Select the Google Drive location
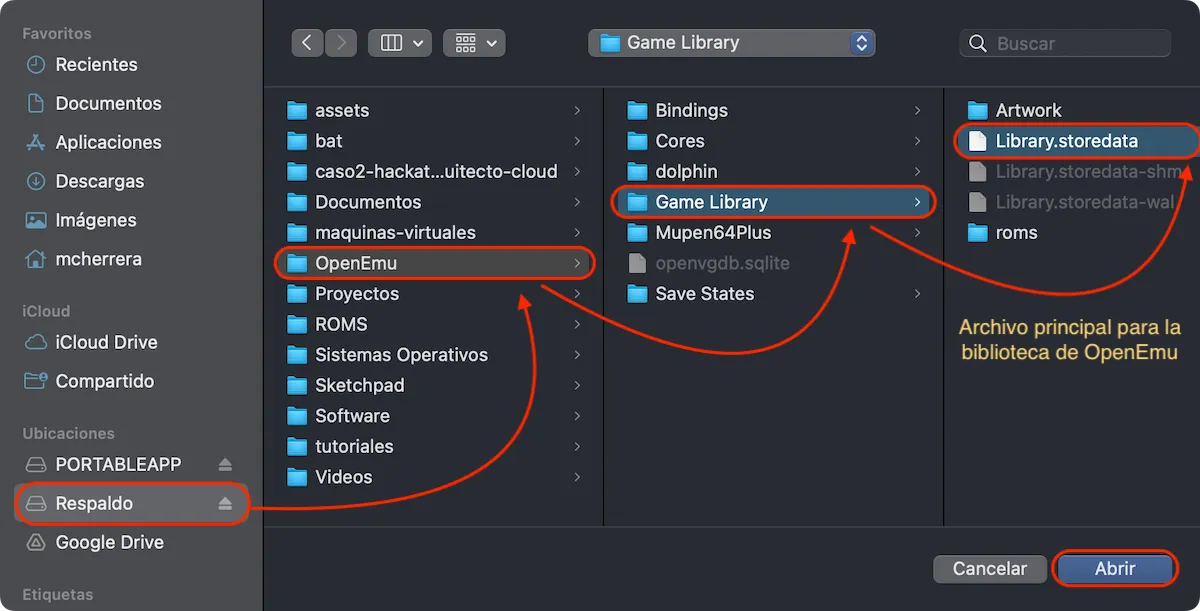This screenshot has width=1200, height=611. click(x=104, y=542)
